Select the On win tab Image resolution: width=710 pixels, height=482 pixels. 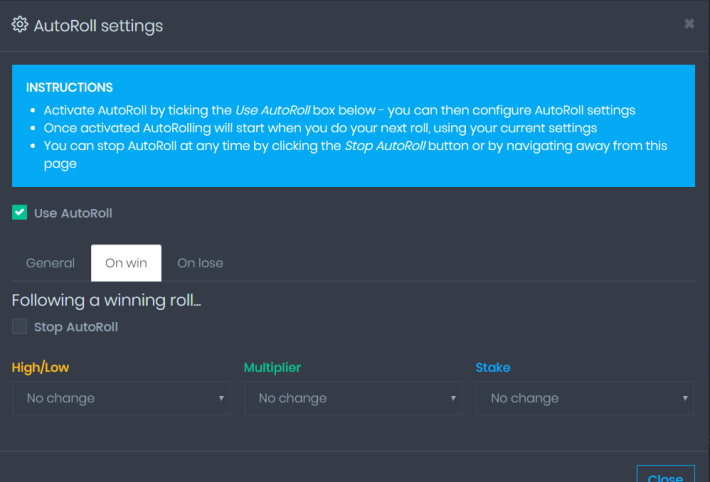pyautogui.click(x=126, y=263)
